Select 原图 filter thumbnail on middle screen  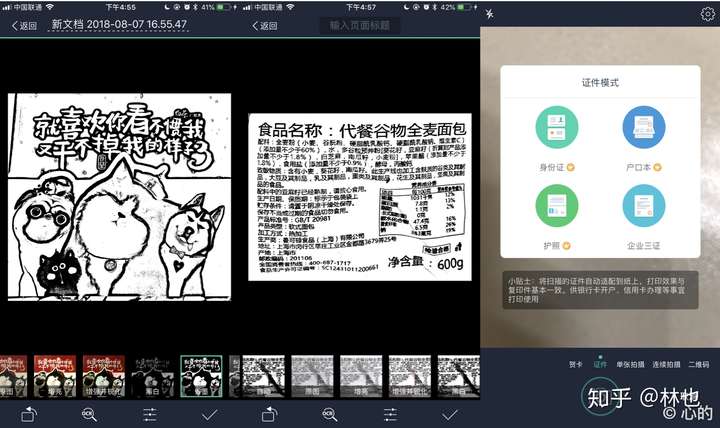(312, 376)
